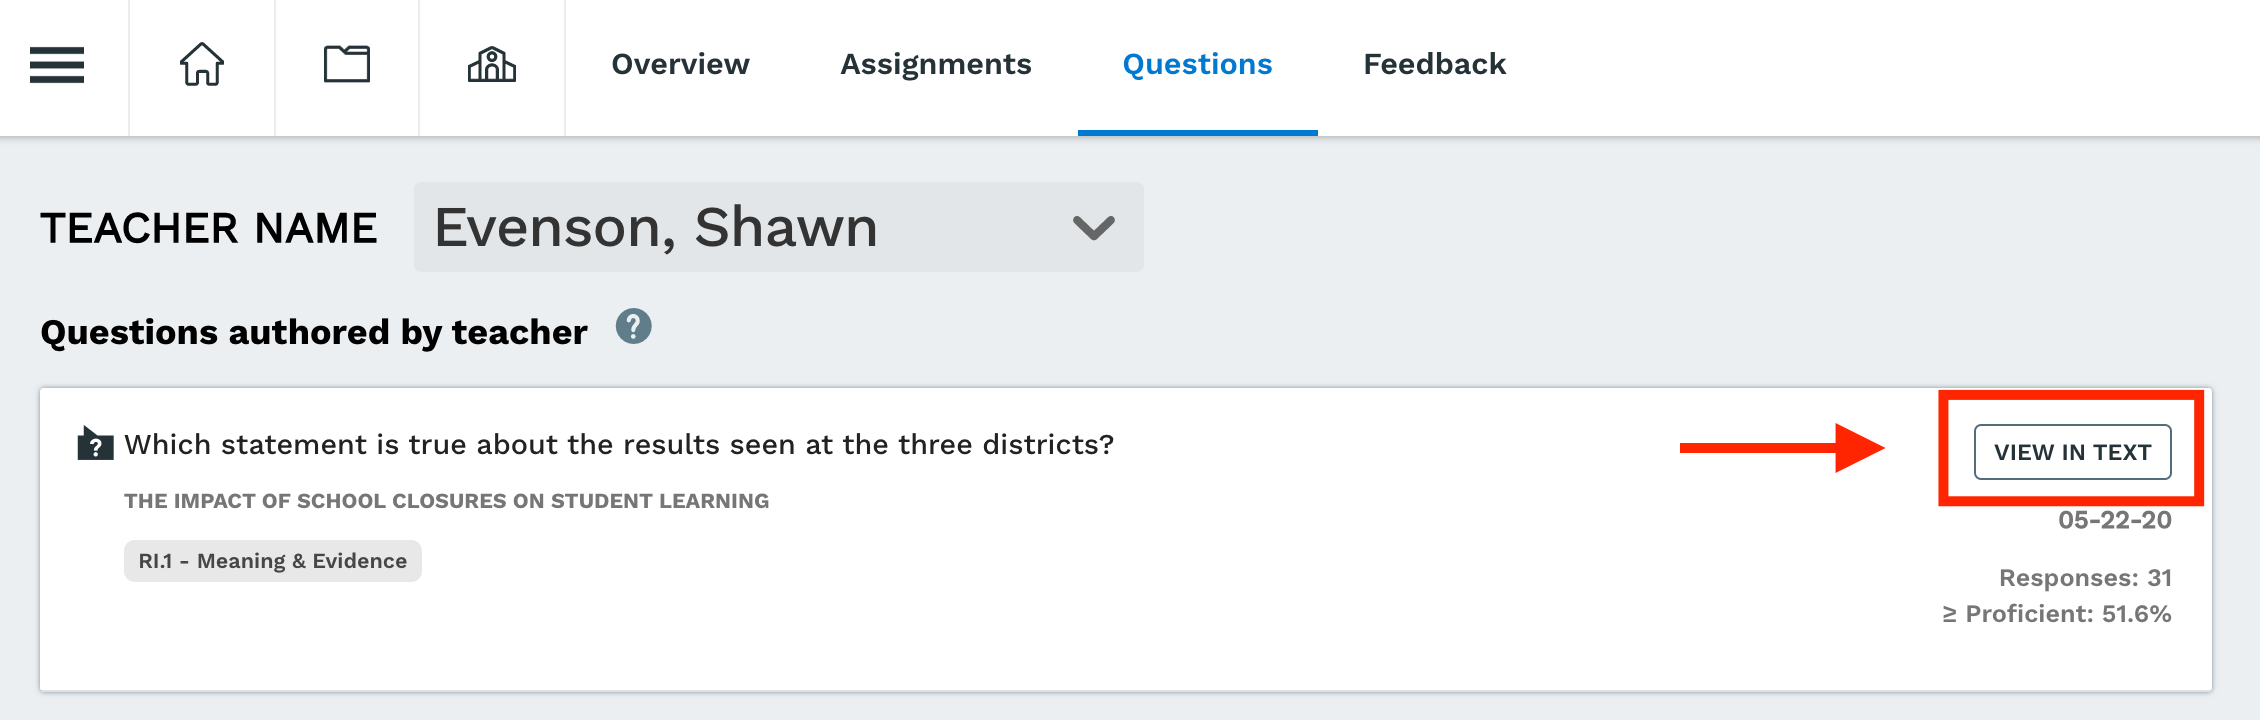Image resolution: width=2260 pixels, height=720 pixels.
Task: Switch to the Assignments tab
Action: (936, 65)
